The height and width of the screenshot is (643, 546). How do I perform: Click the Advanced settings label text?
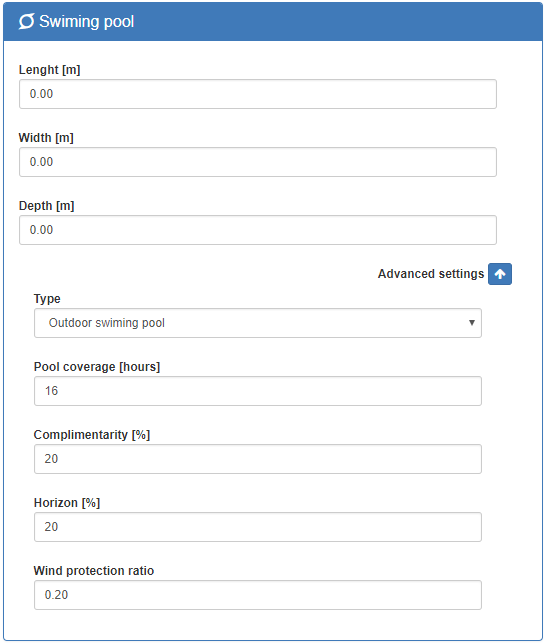431,274
